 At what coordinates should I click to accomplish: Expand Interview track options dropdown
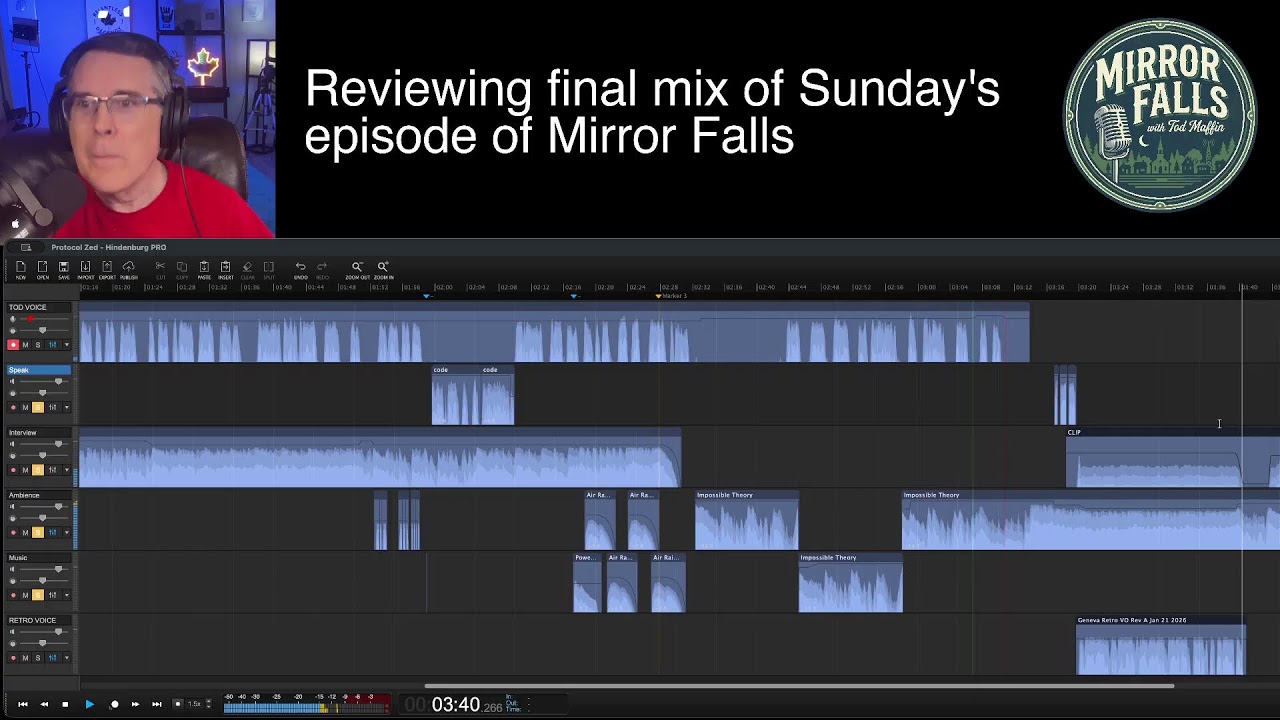tap(67, 470)
